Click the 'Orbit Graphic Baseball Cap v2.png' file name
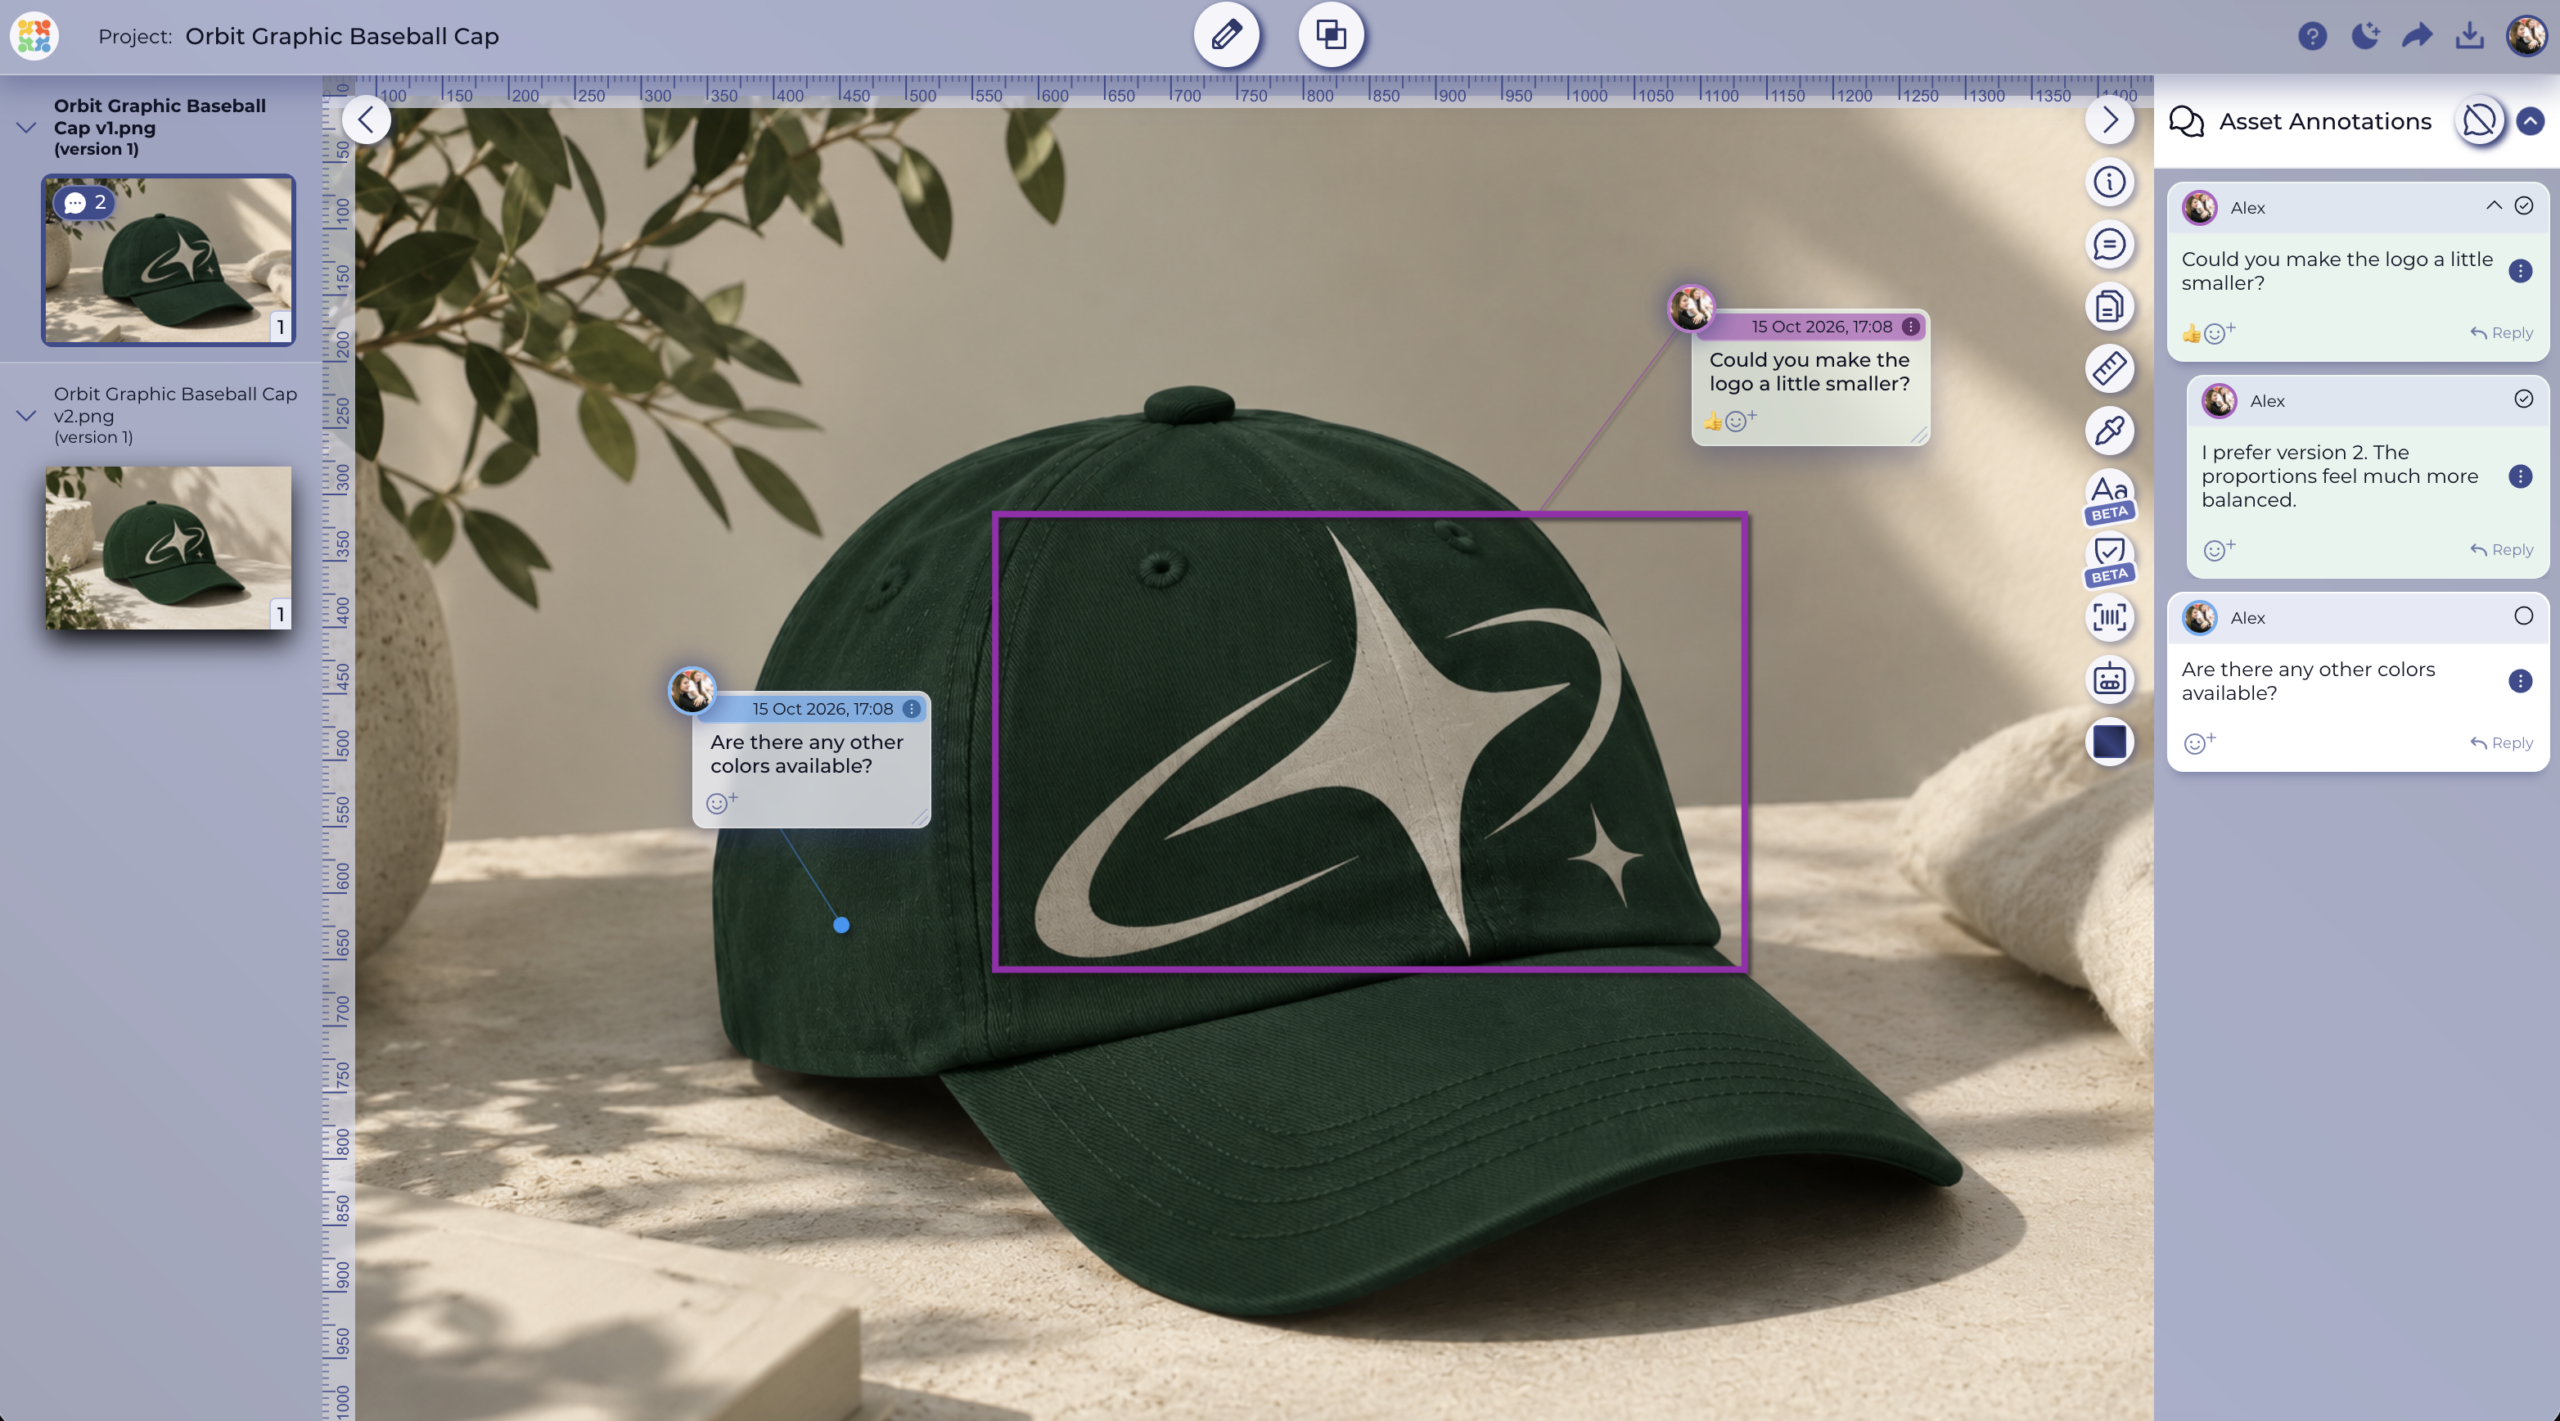 (x=175, y=404)
